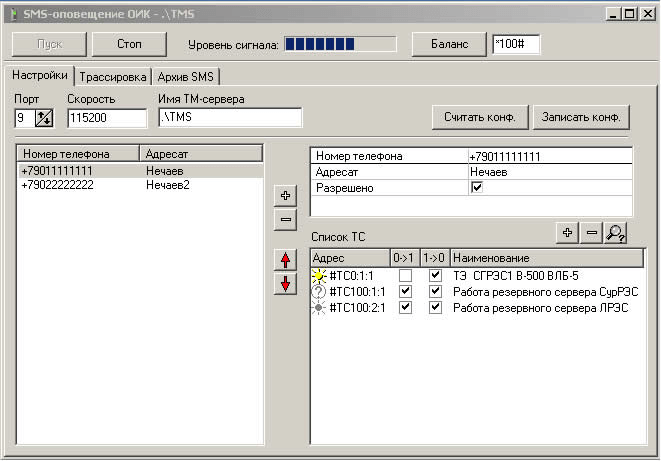Screen dimensions: 661x461
Task: Click the Порт number spinner arrows
Action: coord(43,118)
